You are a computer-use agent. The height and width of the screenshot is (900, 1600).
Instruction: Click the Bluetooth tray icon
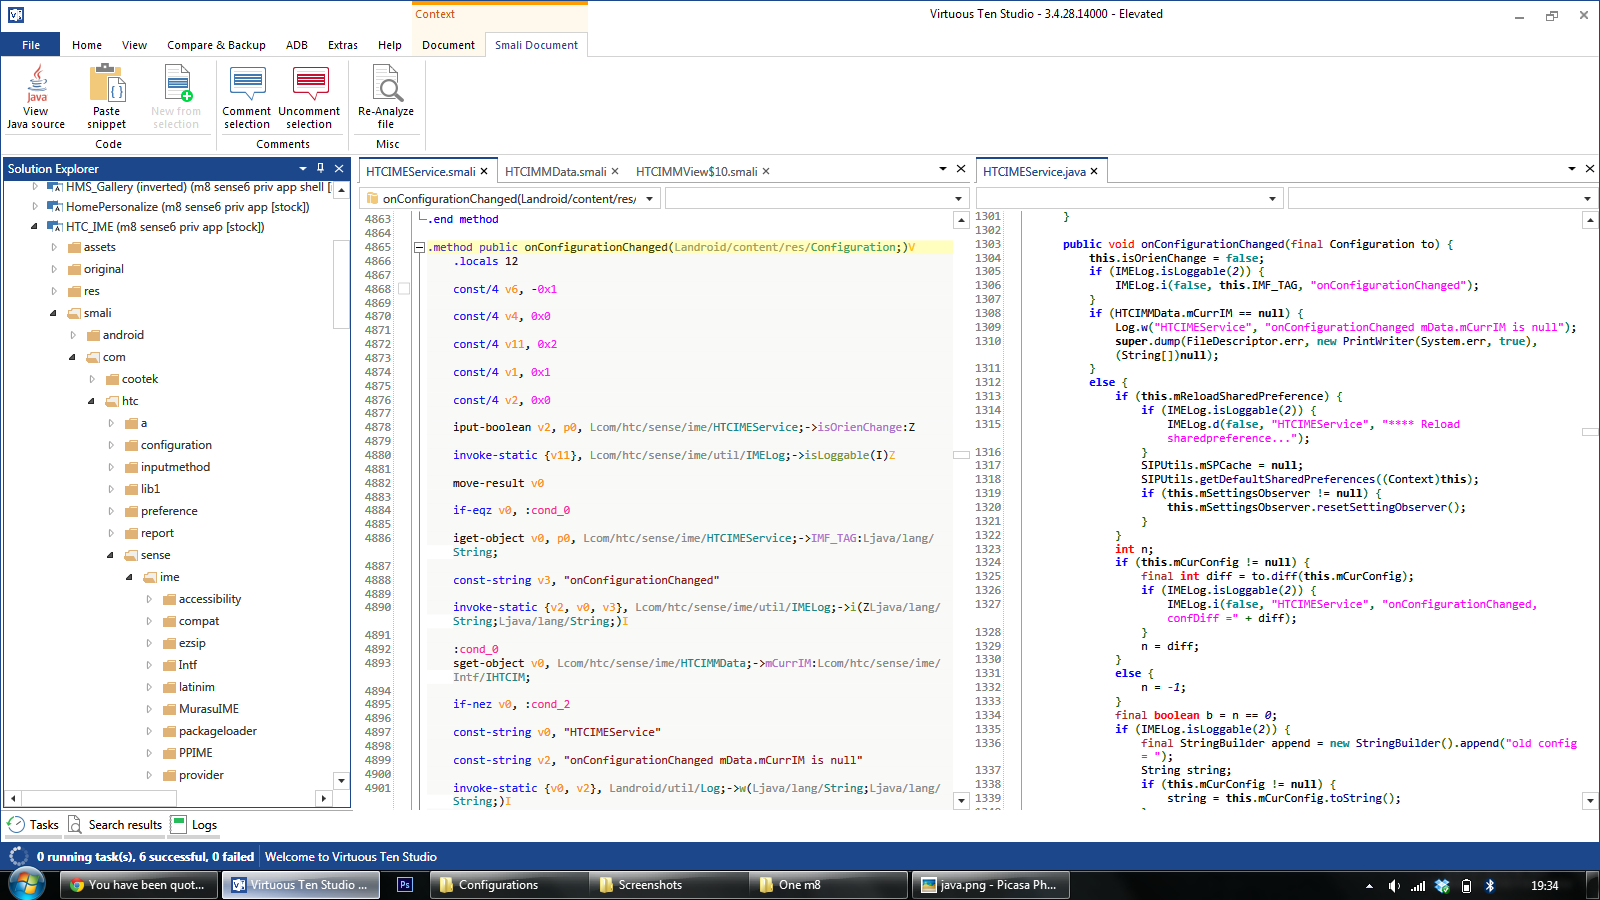click(x=1489, y=886)
